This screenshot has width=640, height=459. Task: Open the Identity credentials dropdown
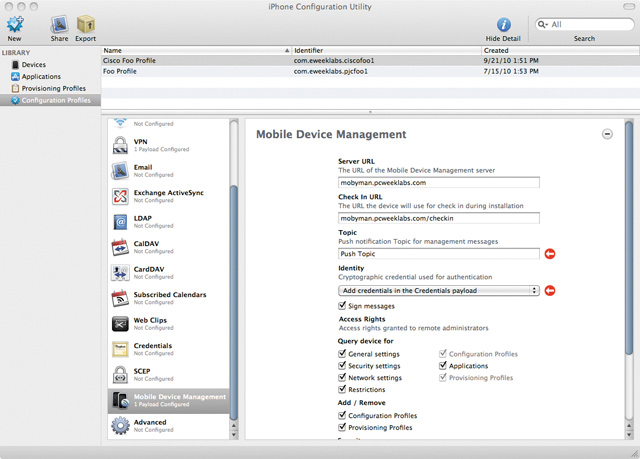439,290
